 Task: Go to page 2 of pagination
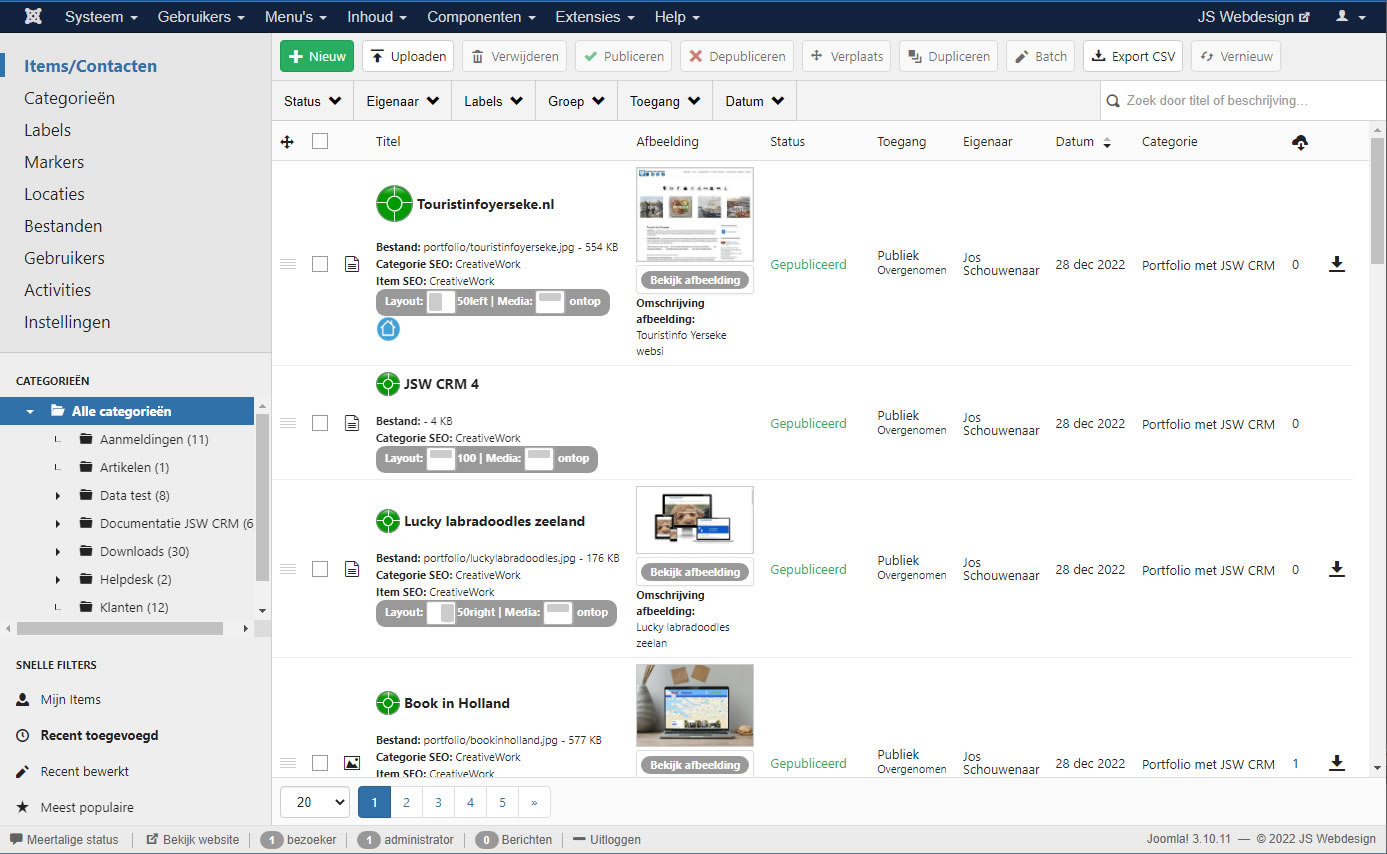click(x=406, y=802)
